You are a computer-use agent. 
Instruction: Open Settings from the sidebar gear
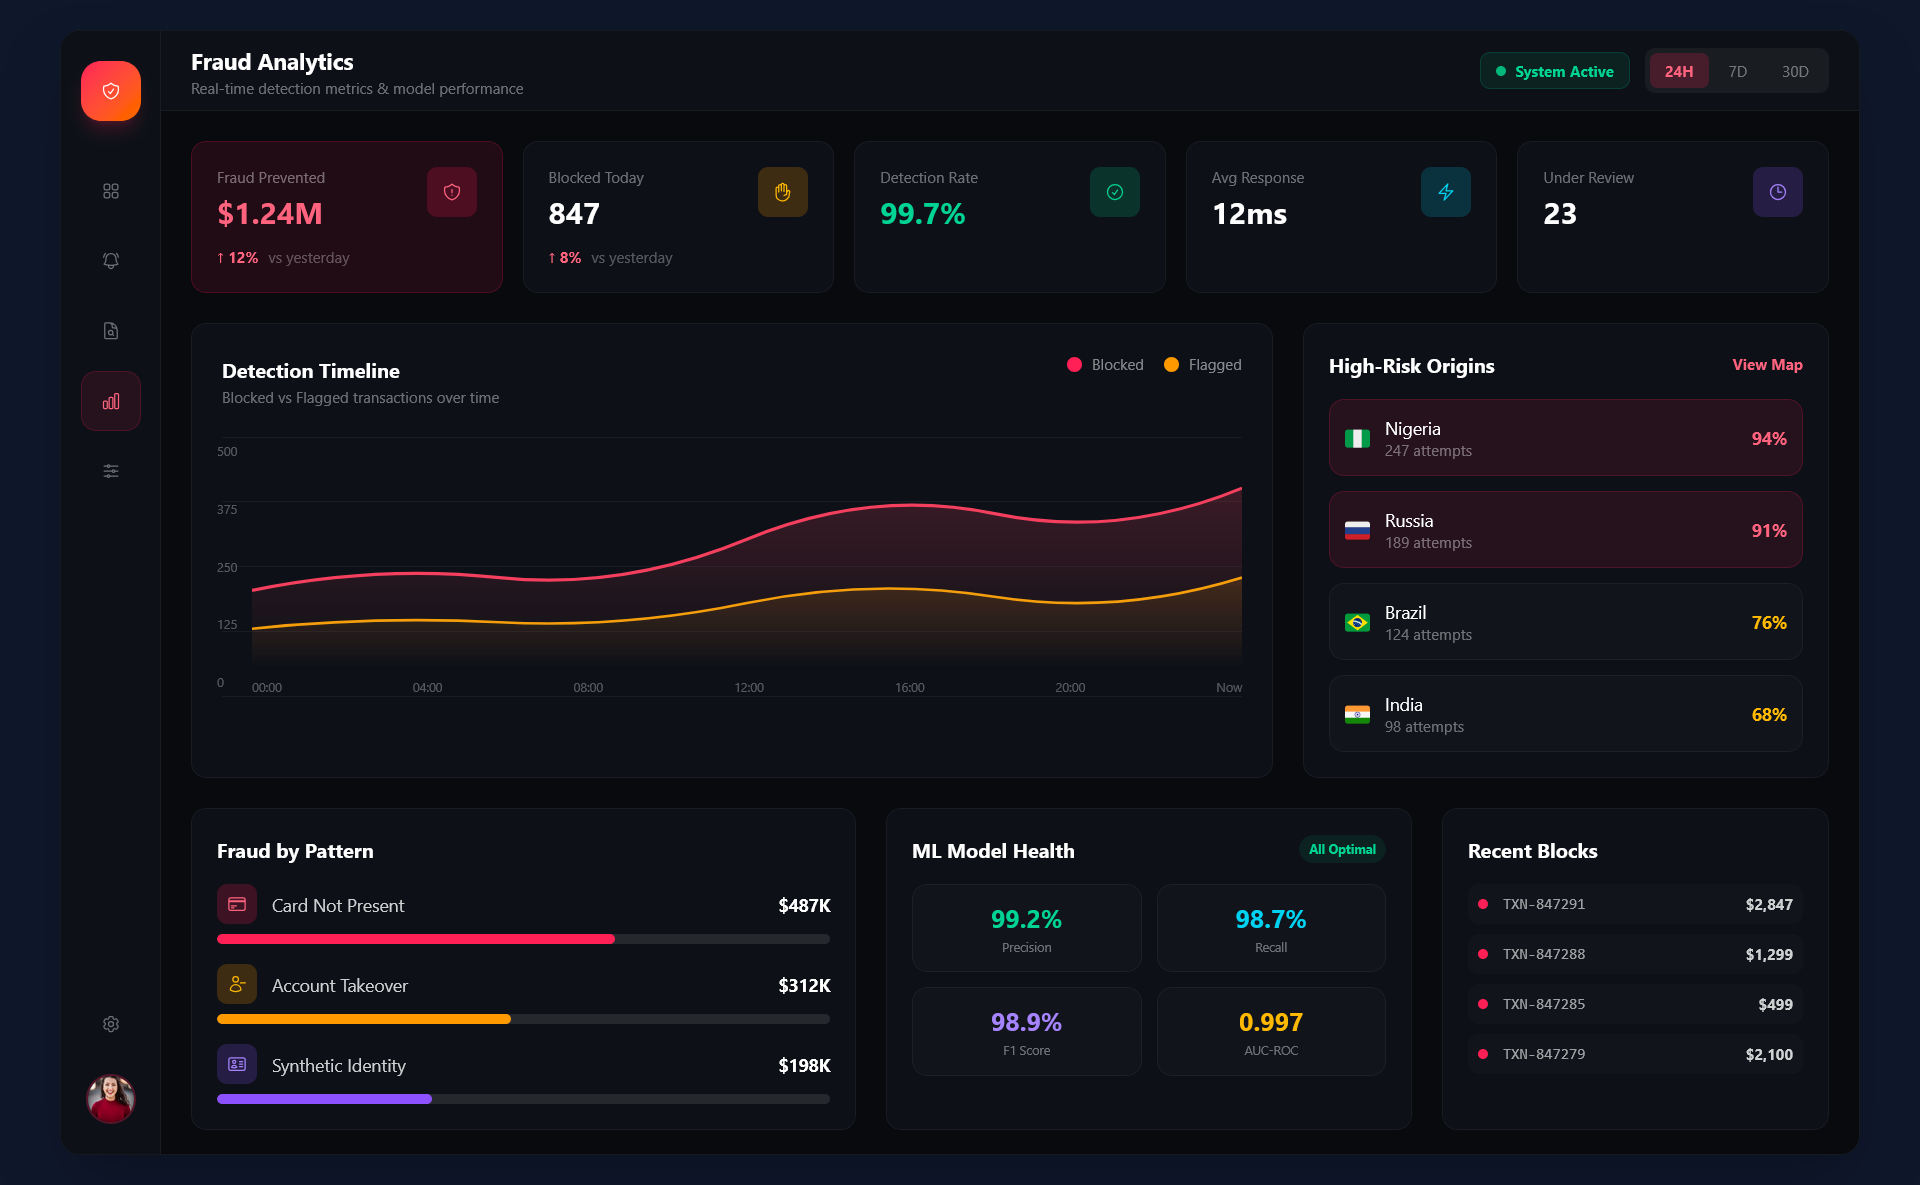110,1024
